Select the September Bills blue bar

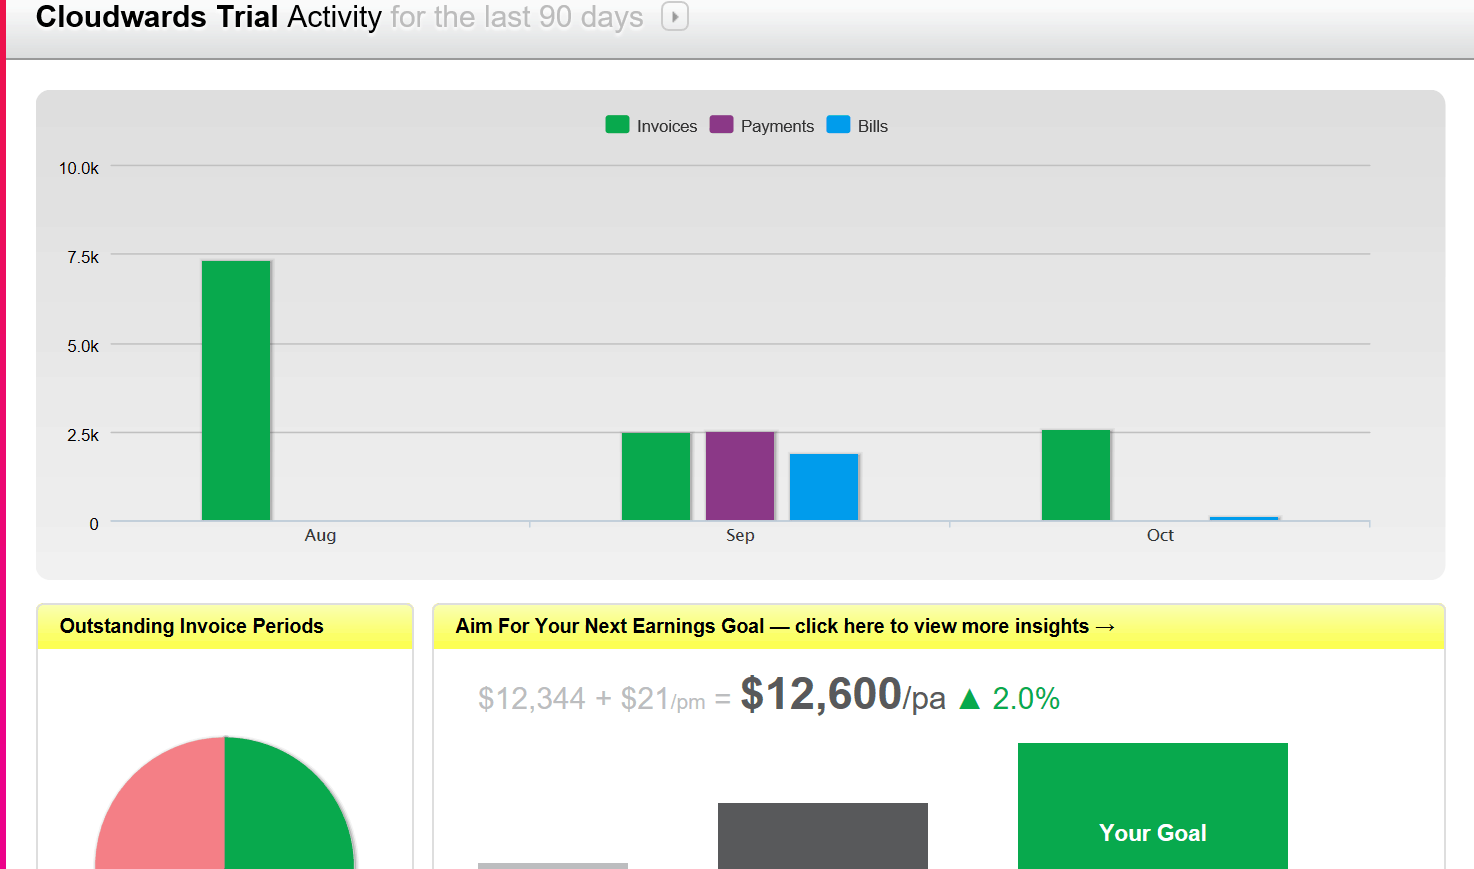click(824, 487)
